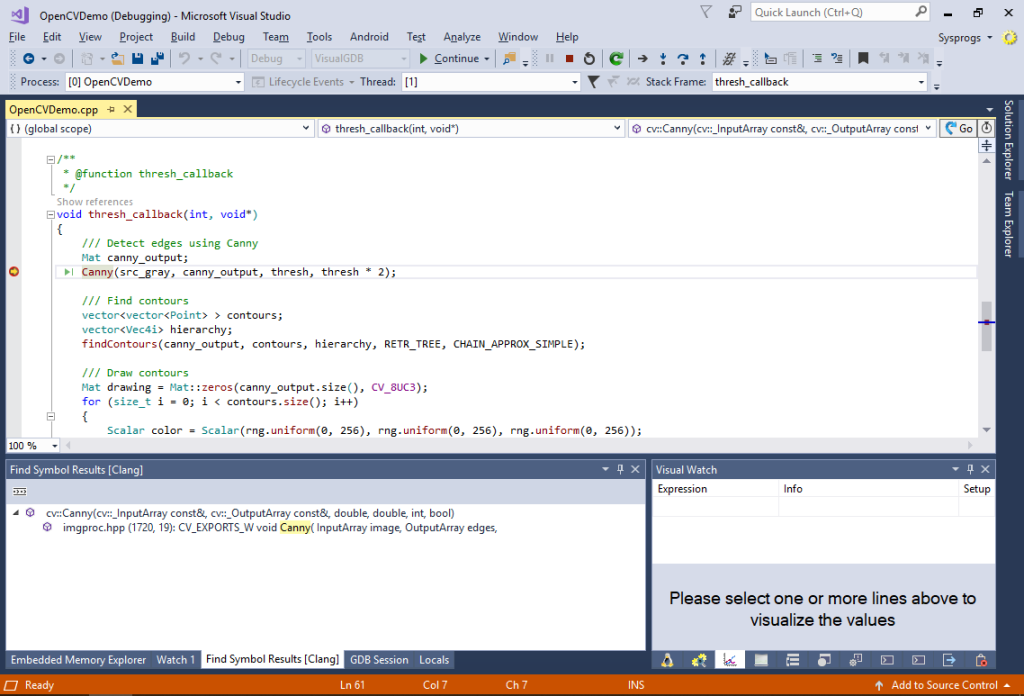Click the Step Over icon
Image resolution: width=1024 pixels, height=696 pixels.
point(682,59)
